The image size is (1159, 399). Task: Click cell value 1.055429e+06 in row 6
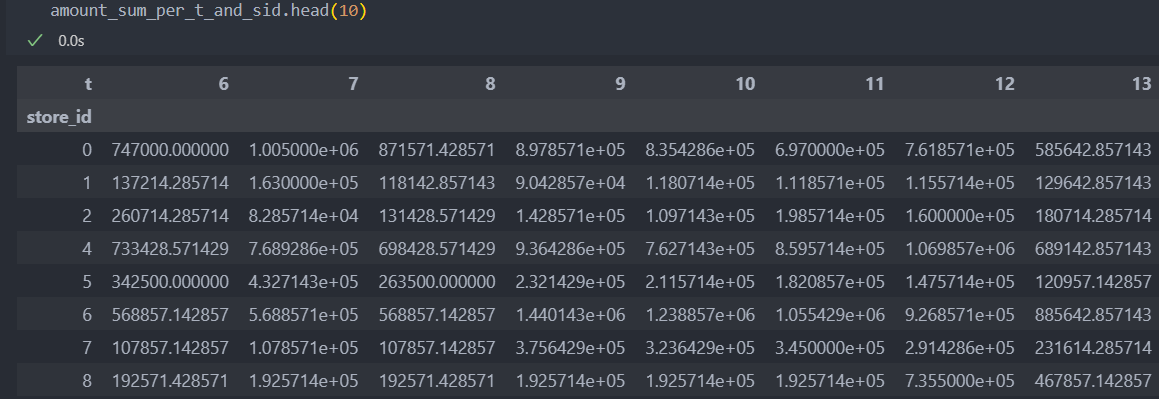(829, 313)
